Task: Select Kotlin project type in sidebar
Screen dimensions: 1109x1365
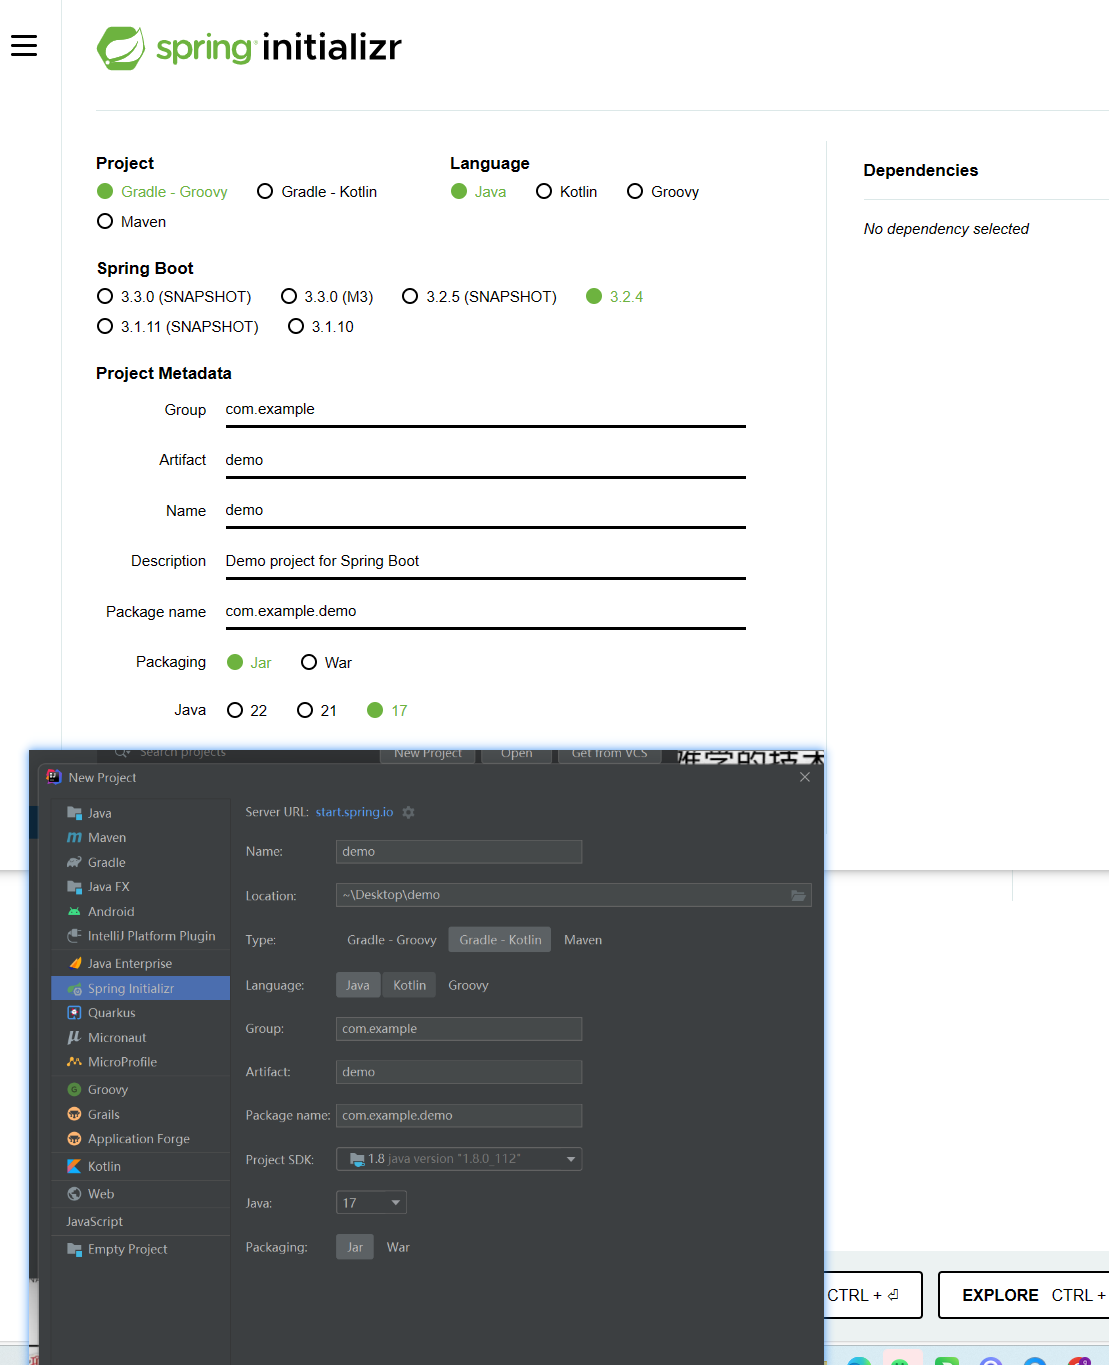Action: pos(104,1167)
